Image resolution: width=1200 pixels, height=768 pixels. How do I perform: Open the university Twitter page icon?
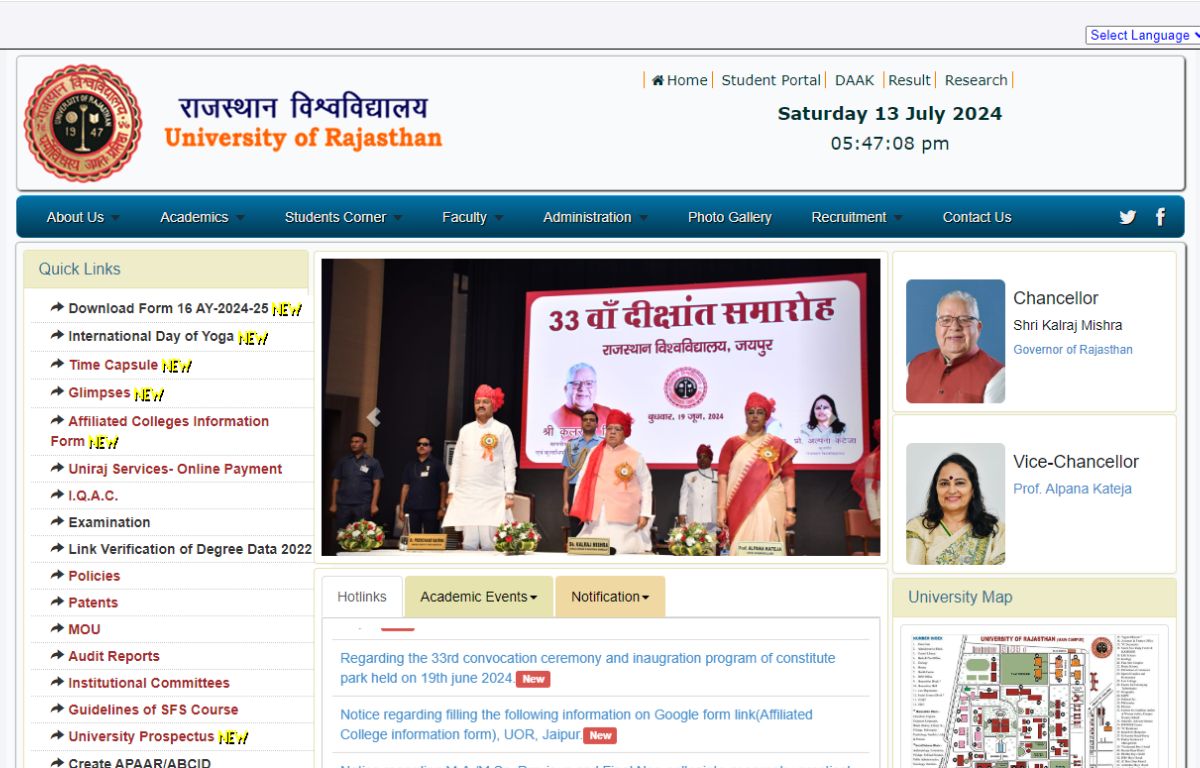[x=1128, y=217]
